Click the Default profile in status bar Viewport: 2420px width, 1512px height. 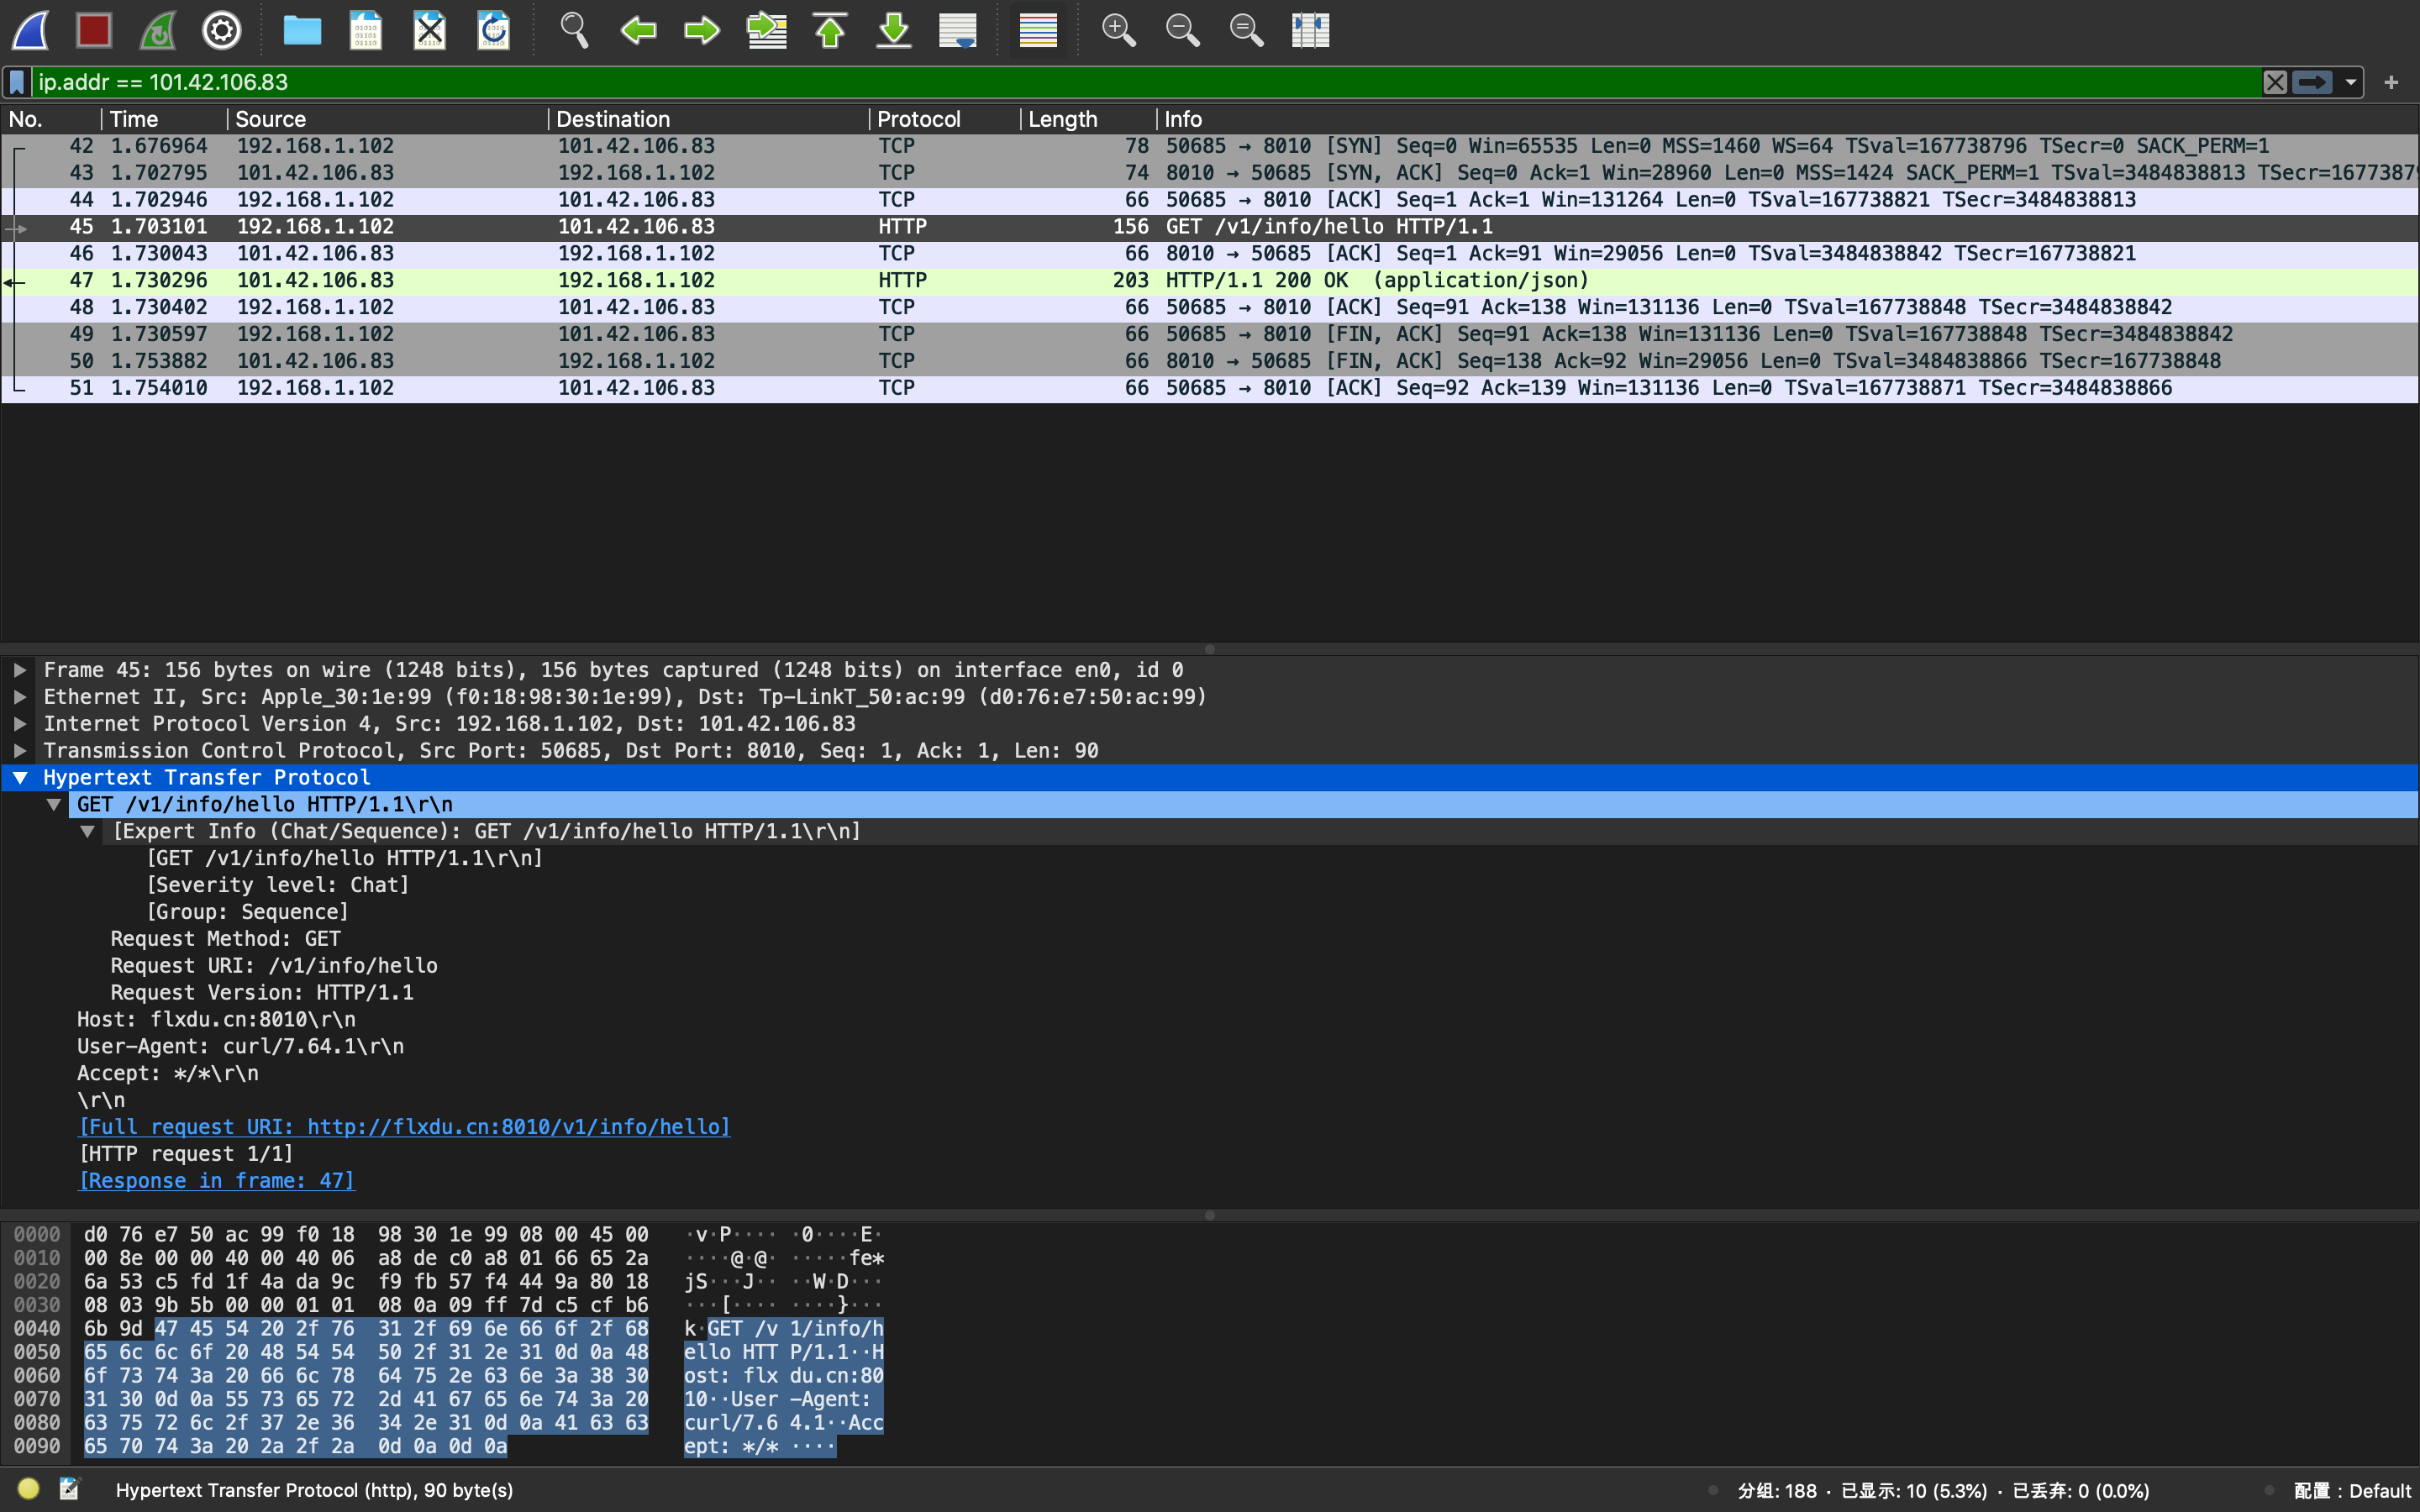point(2352,1491)
